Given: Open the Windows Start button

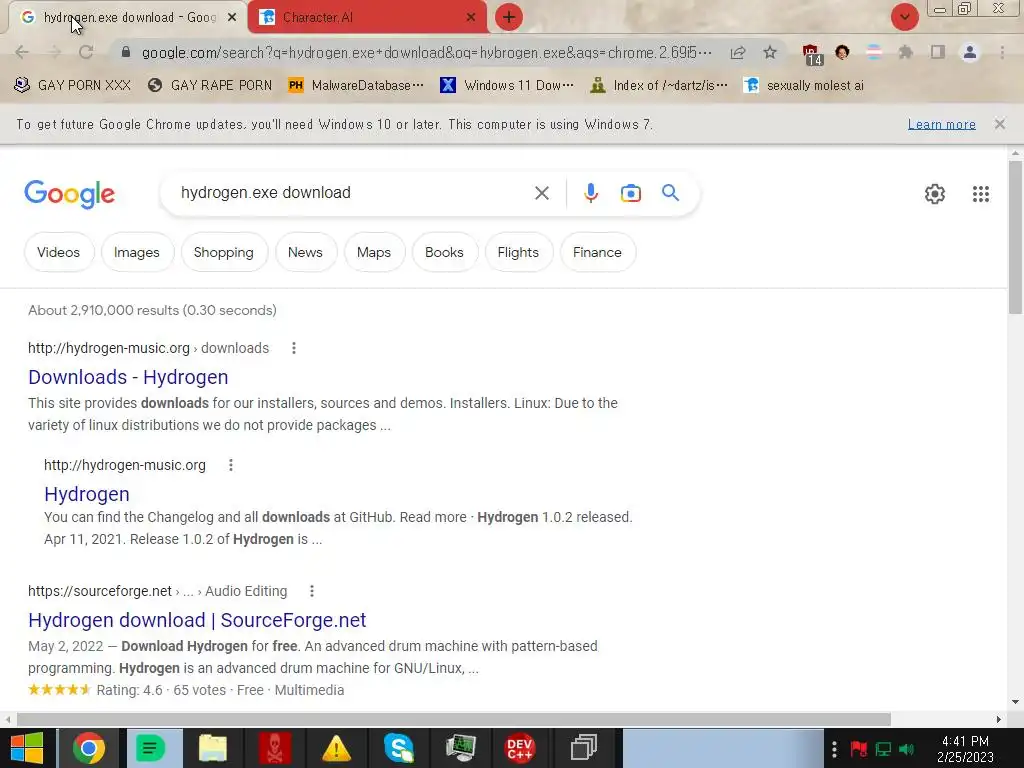Looking at the screenshot, I should (x=27, y=748).
